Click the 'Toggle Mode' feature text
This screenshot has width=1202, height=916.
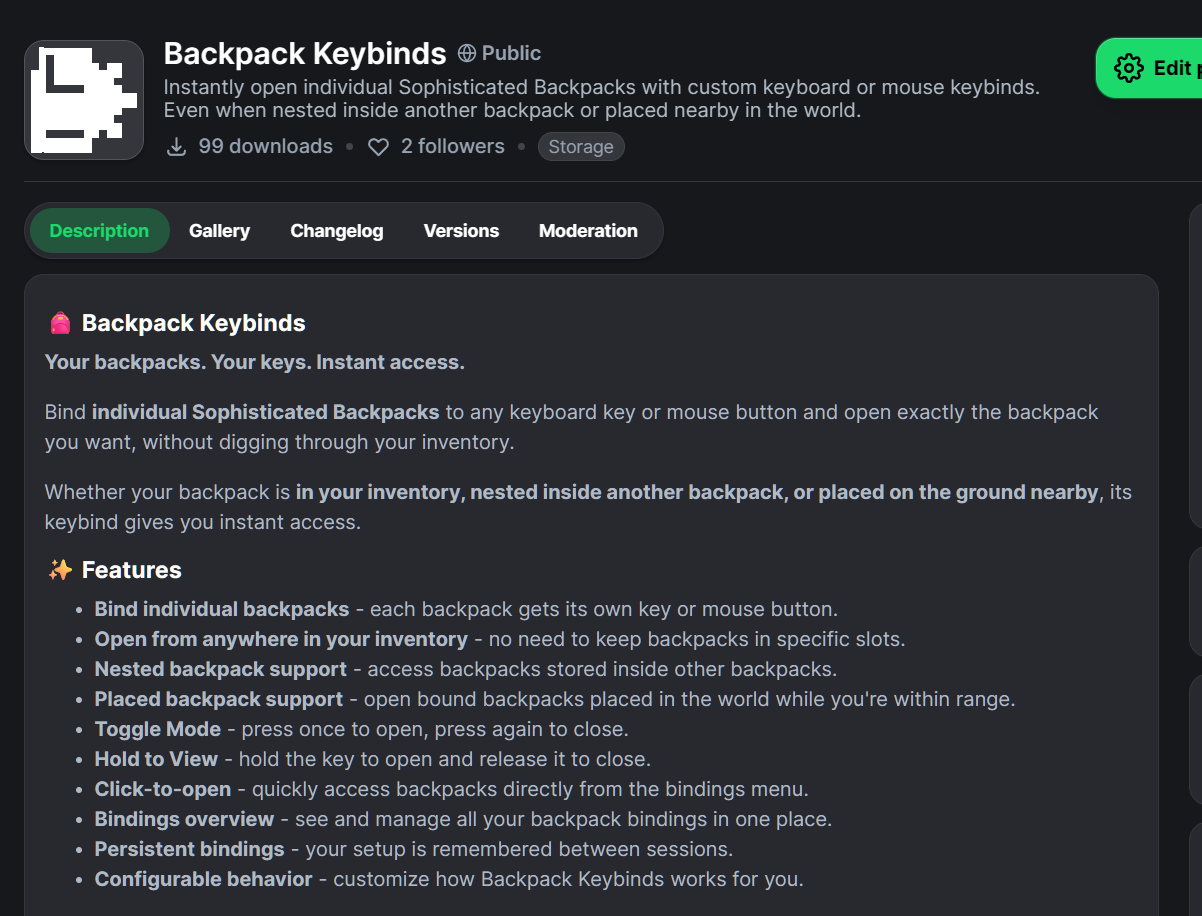coord(158,729)
